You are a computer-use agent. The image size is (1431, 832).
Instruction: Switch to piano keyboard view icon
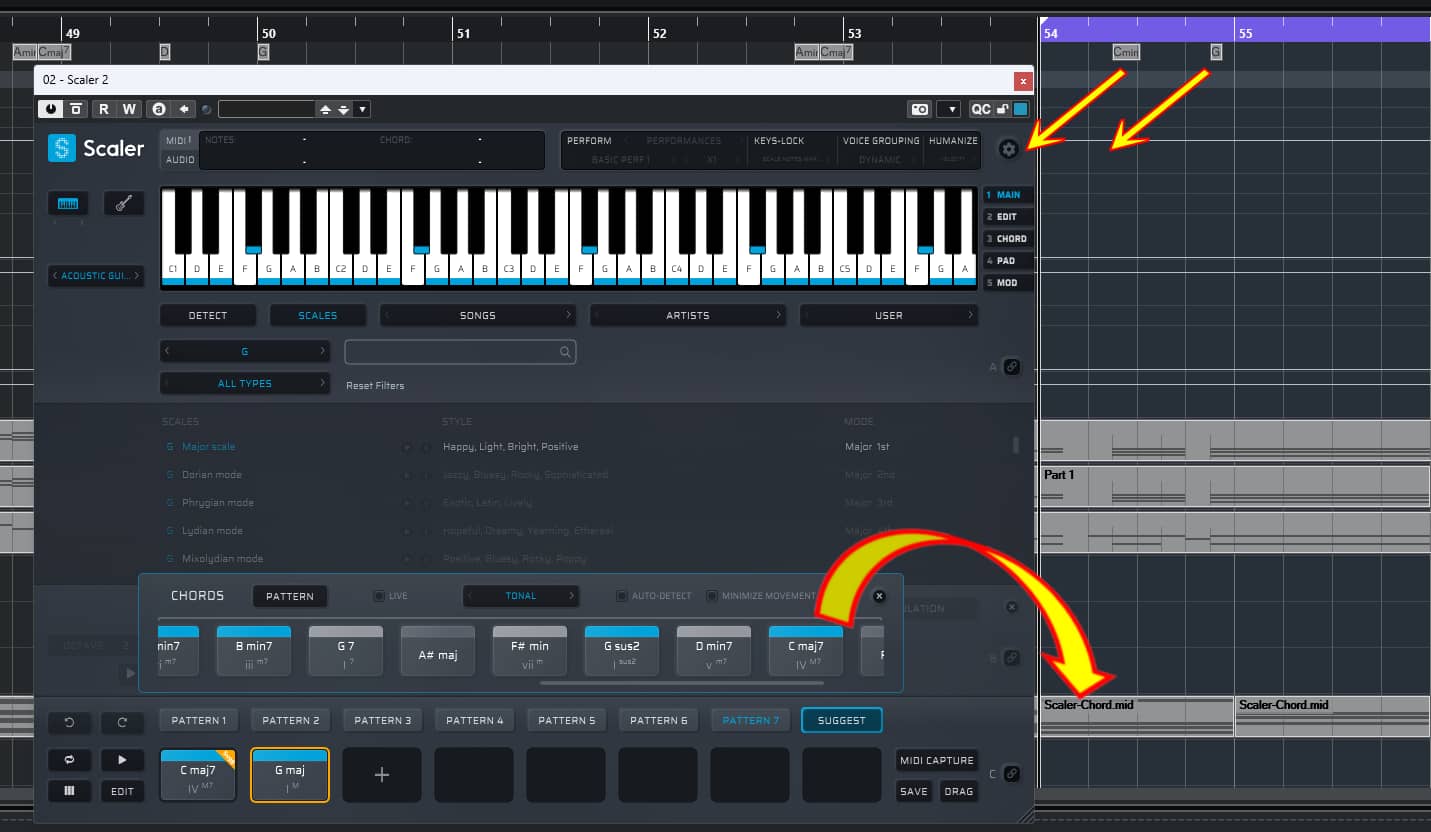click(x=68, y=203)
